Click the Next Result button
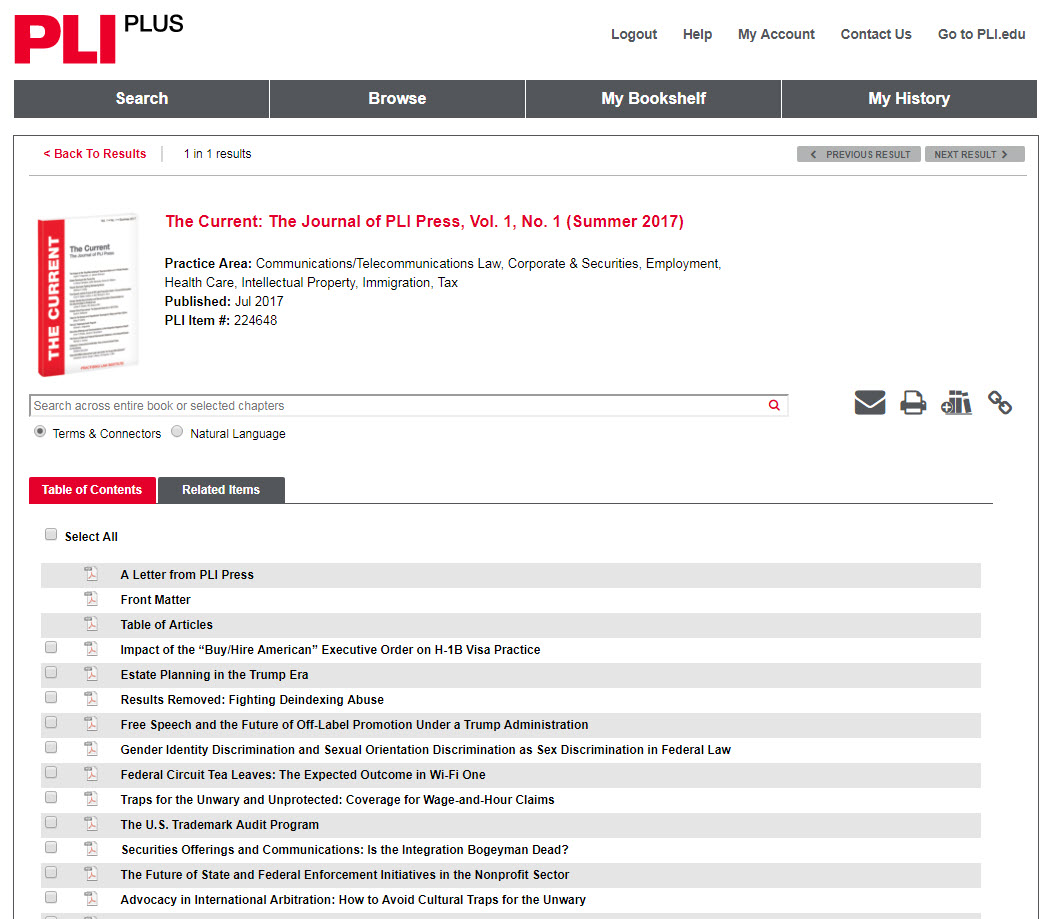Screen dimensions: 1059x919 pyautogui.click(x=975, y=155)
